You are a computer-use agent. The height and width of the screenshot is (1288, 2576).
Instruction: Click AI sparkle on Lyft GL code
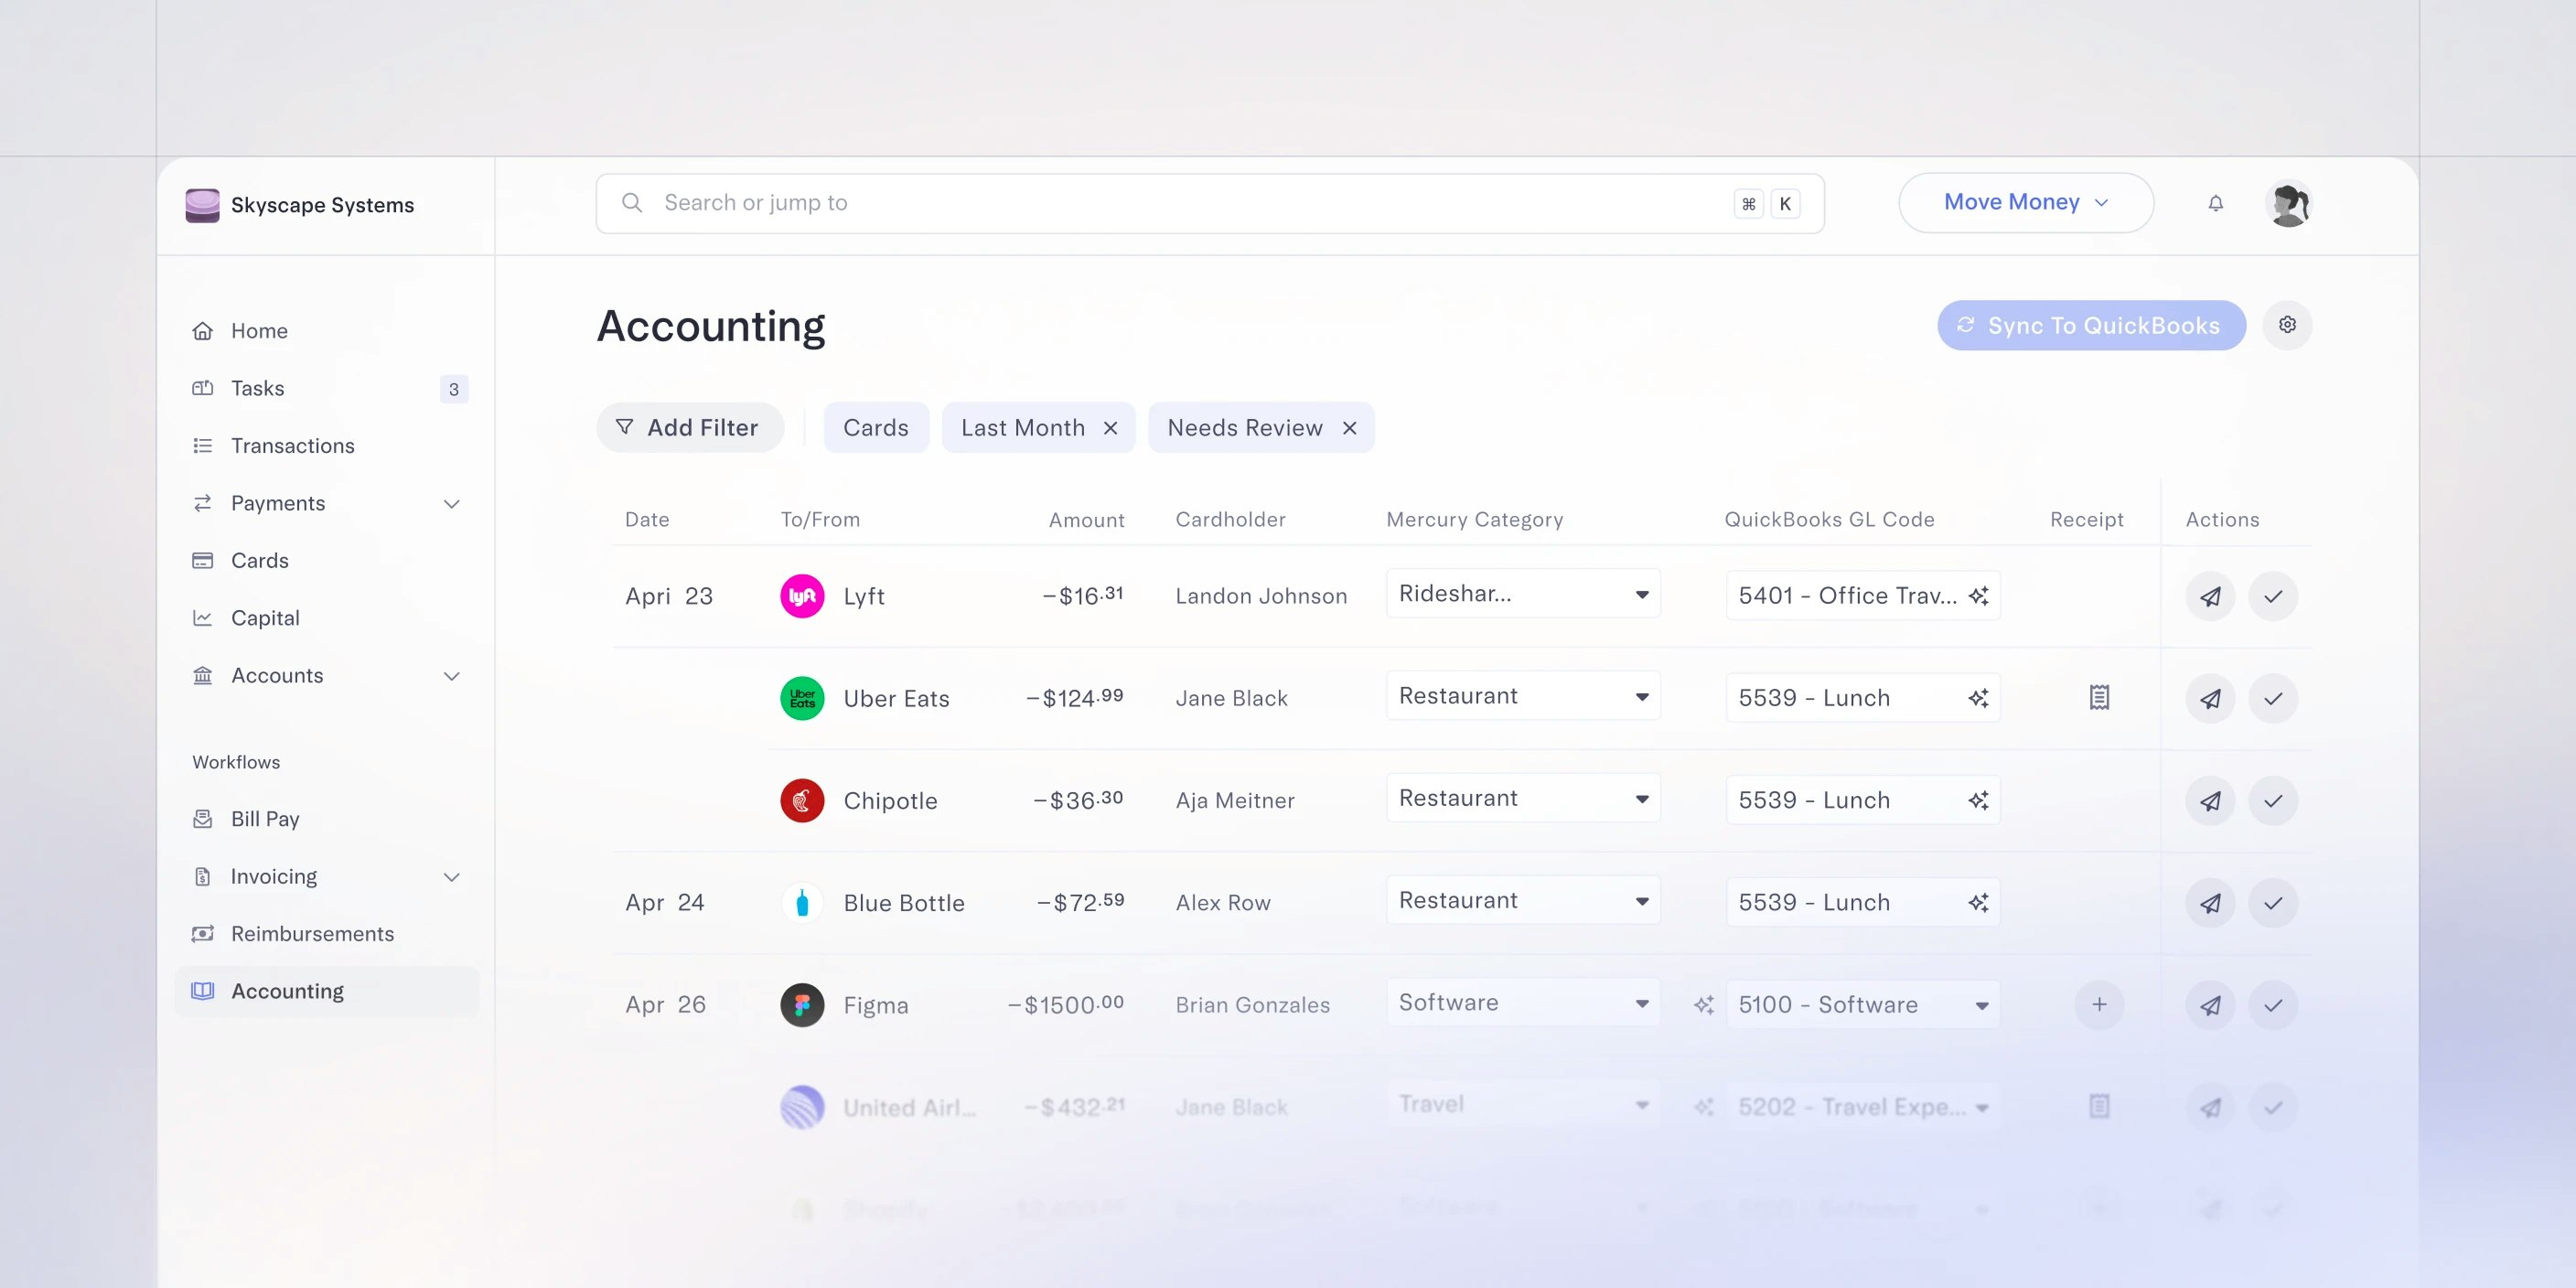click(x=1978, y=596)
